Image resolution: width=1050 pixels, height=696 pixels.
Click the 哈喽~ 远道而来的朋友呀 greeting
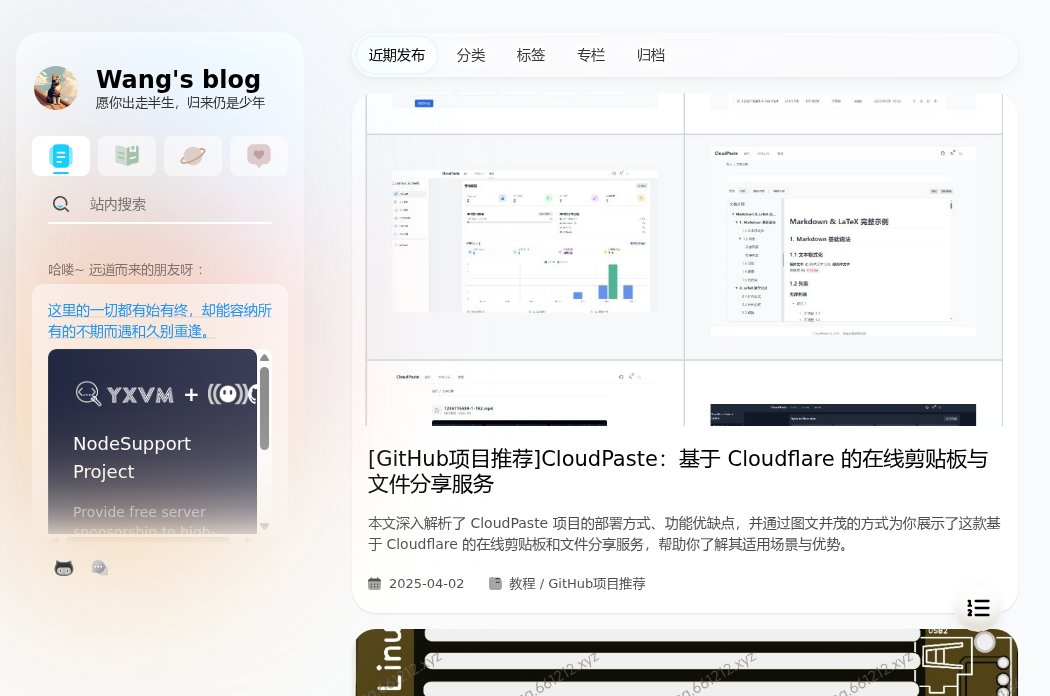tap(126, 270)
